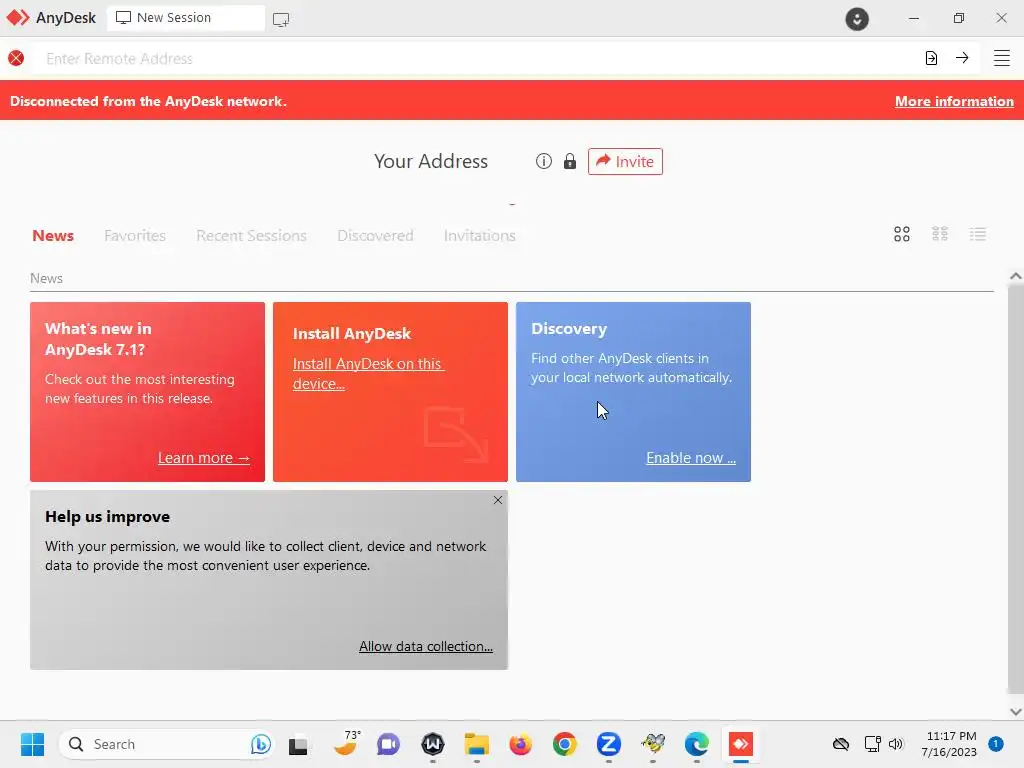Open the clock showing 11:17 PM
Viewport: 1024px width, 768px height.
(949, 744)
